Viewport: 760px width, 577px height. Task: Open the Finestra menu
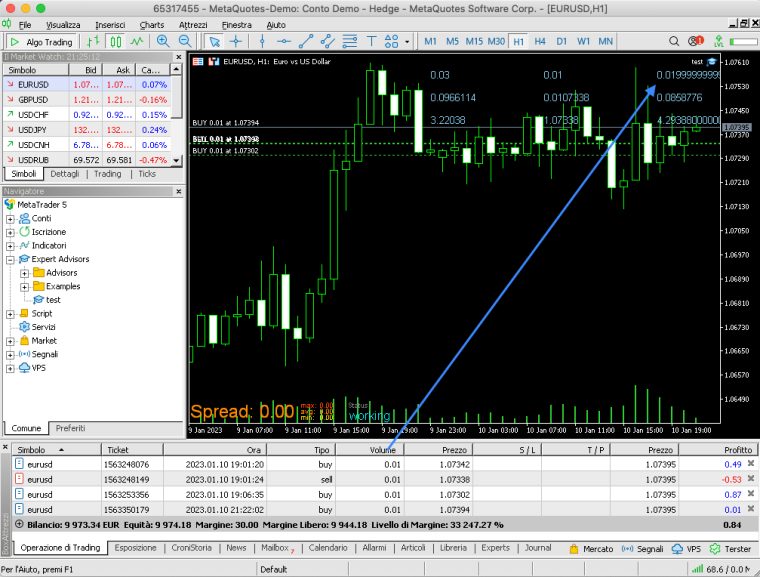237,25
